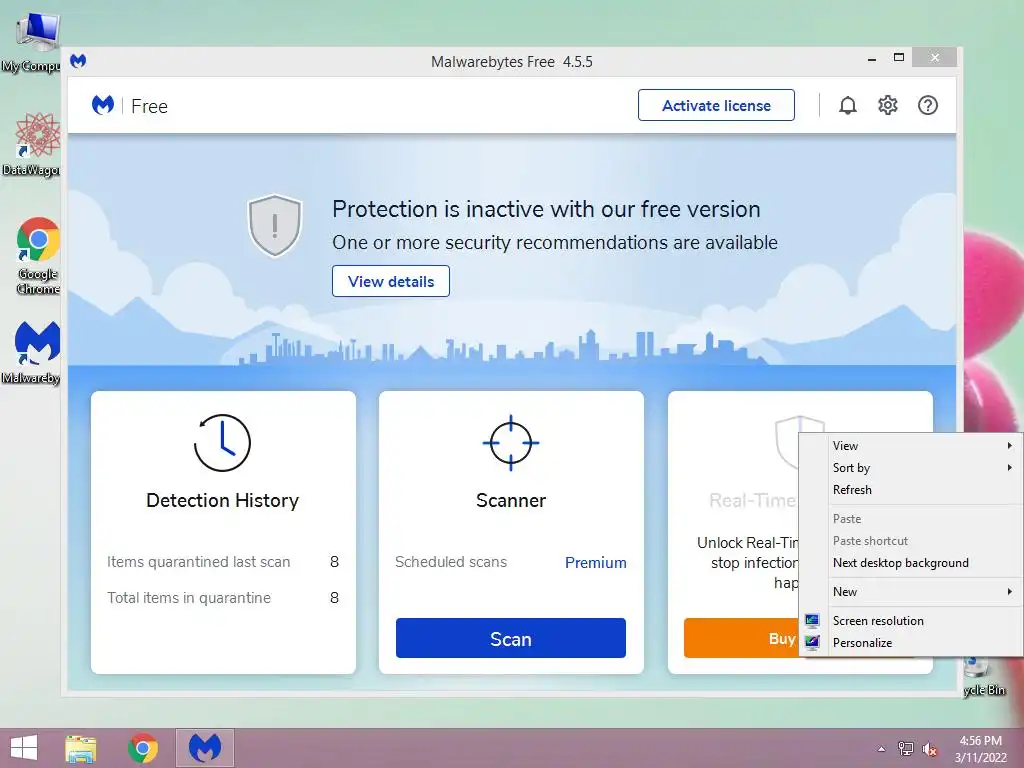Click the gray warning shield icon
This screenshot has width=1024, height=768.
click(275, 225)
